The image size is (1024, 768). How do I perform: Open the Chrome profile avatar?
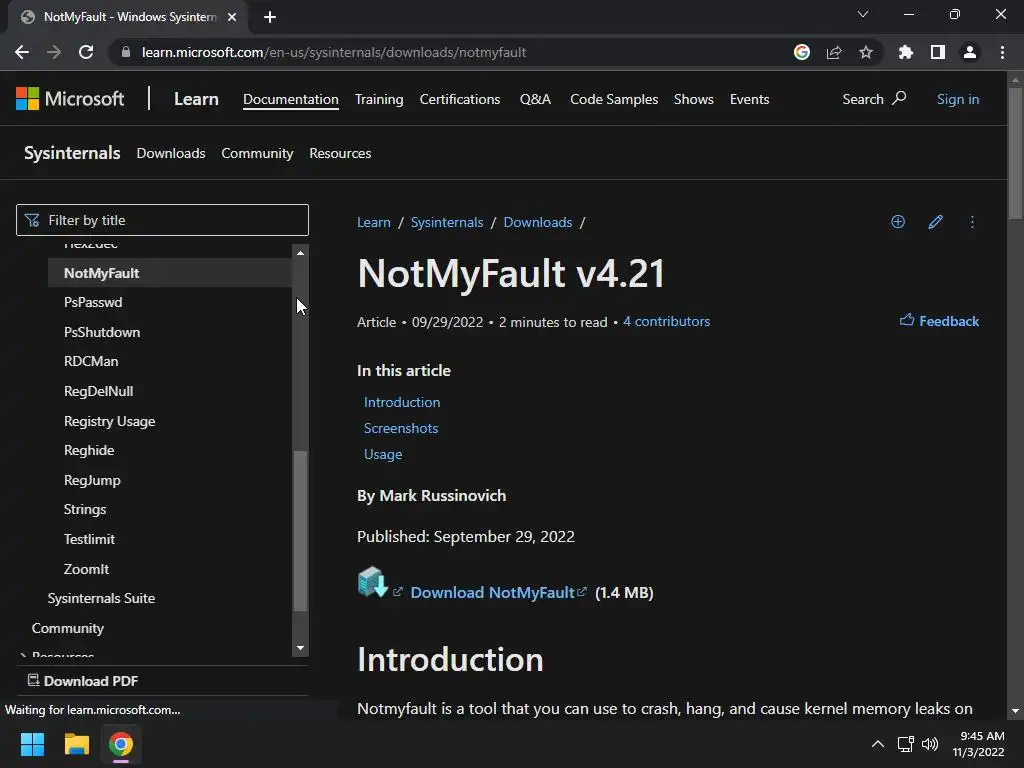click(970, 52)
